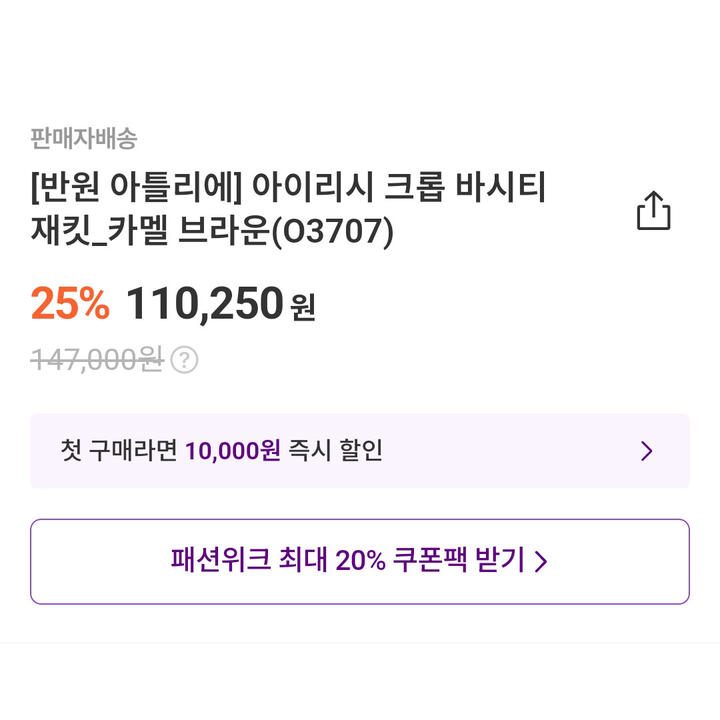The height and width of the screenshot is (720, 720).
Task: Select the 25% discount rate text
Action: (x=70, y=303)
